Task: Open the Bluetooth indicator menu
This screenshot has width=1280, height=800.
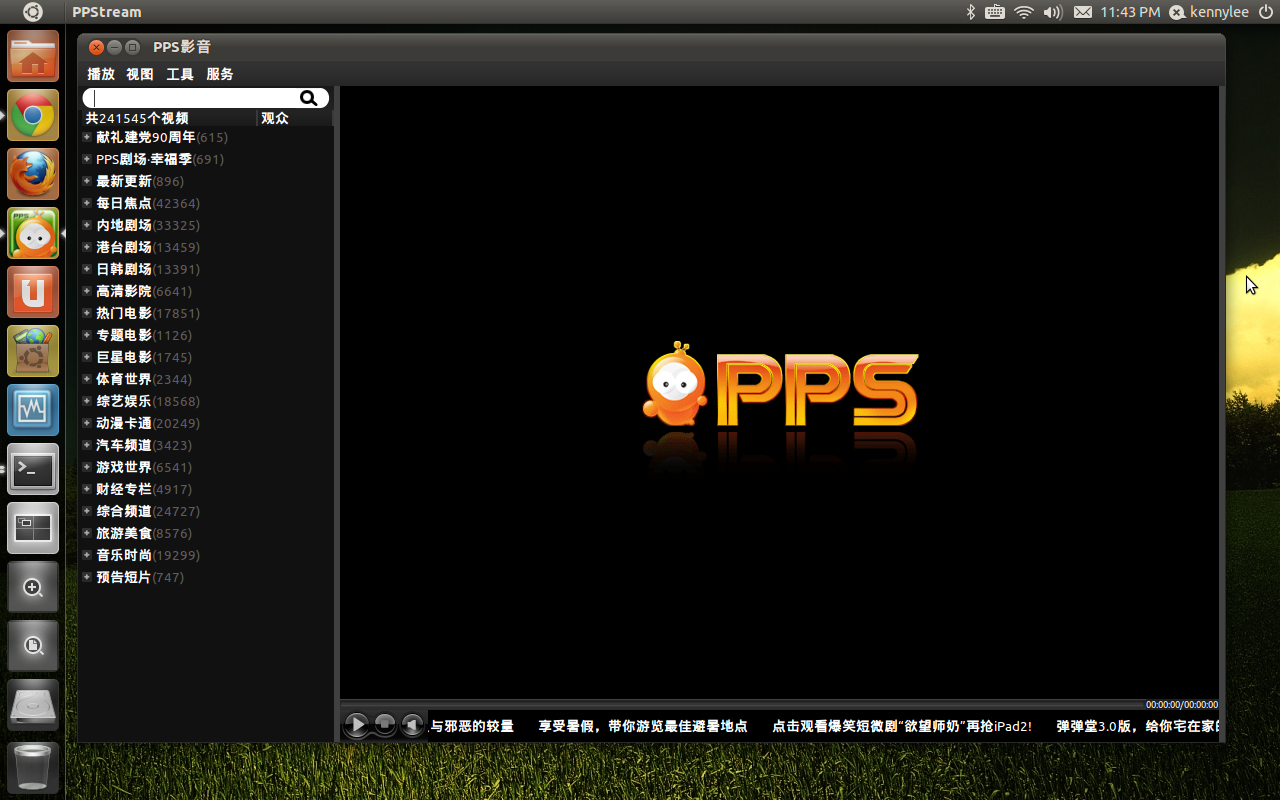Action: [970, 12]
